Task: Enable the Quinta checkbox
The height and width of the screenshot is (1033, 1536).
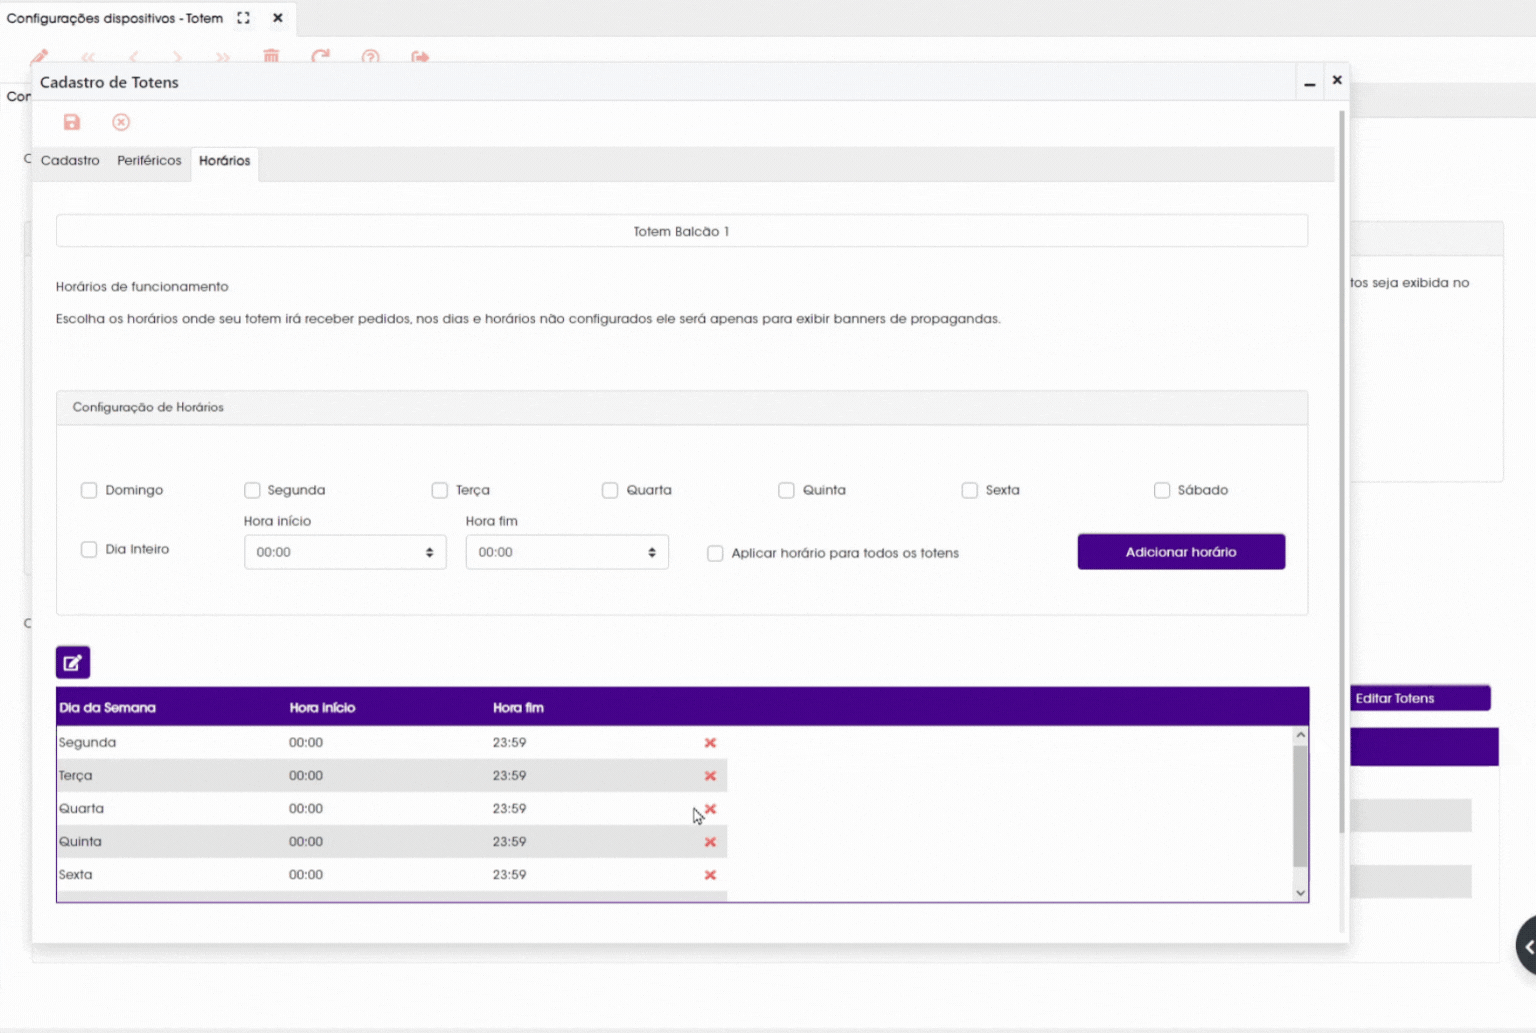Action: tap(786, 490)
